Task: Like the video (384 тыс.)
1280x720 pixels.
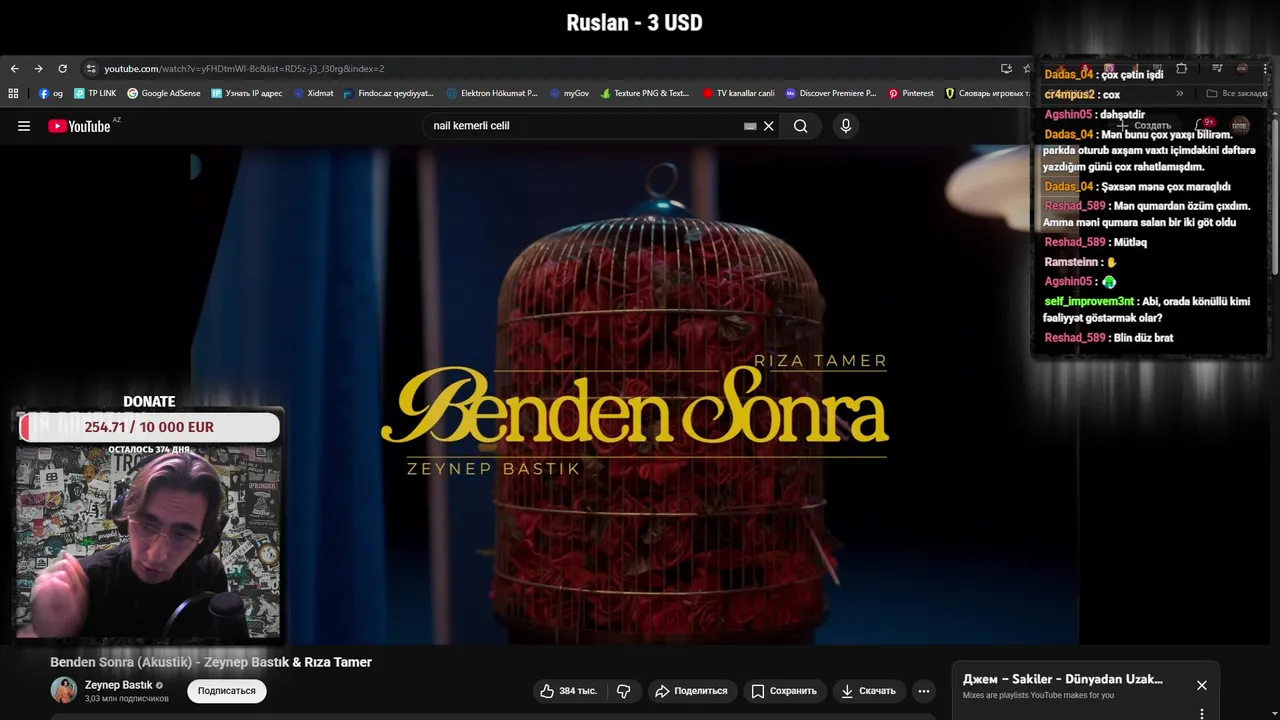Action: 569,691
